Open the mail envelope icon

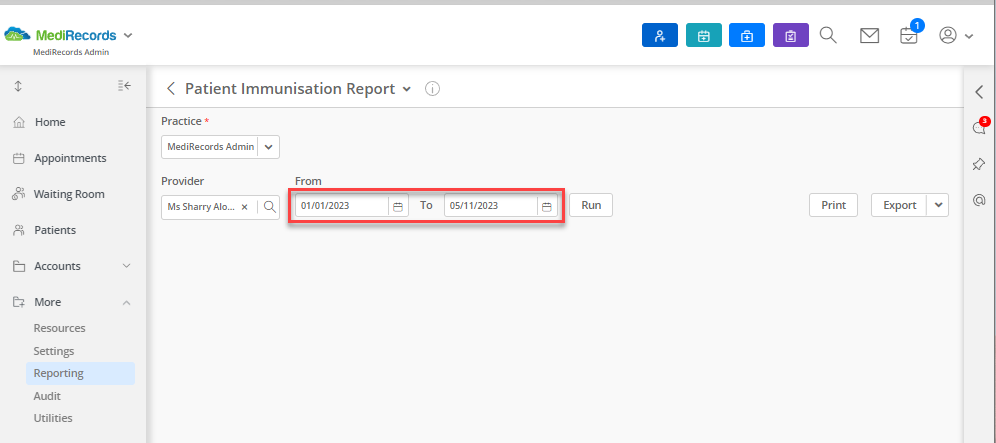(870, 36)
